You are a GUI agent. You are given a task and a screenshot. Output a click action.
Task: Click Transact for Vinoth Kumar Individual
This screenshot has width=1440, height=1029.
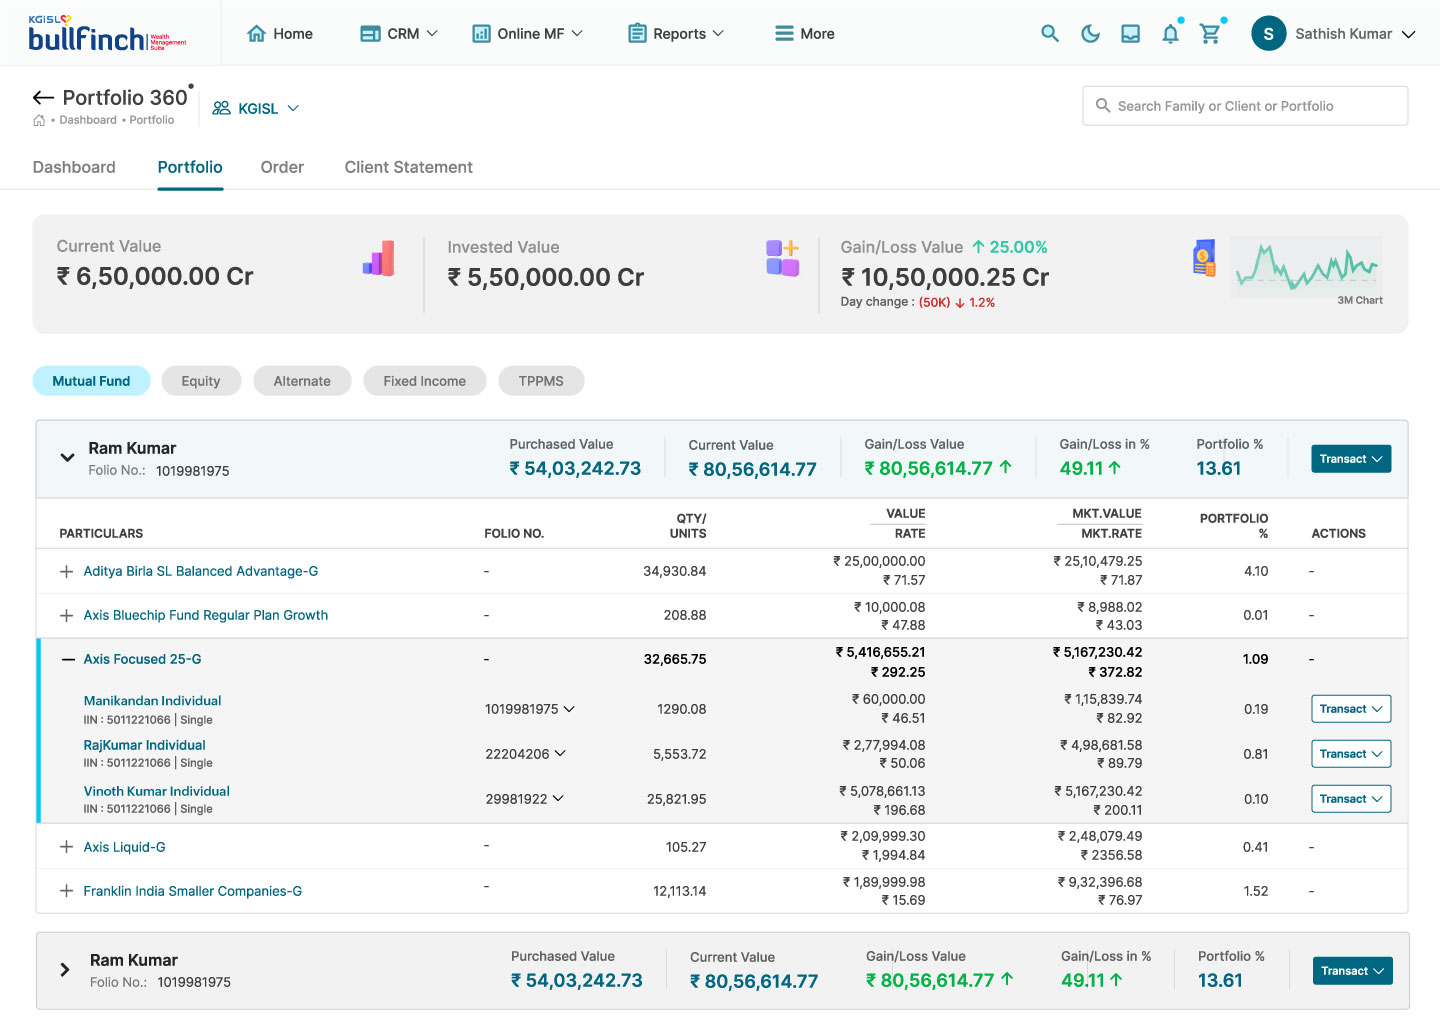pyautogui.click(x=1351, y=799)
